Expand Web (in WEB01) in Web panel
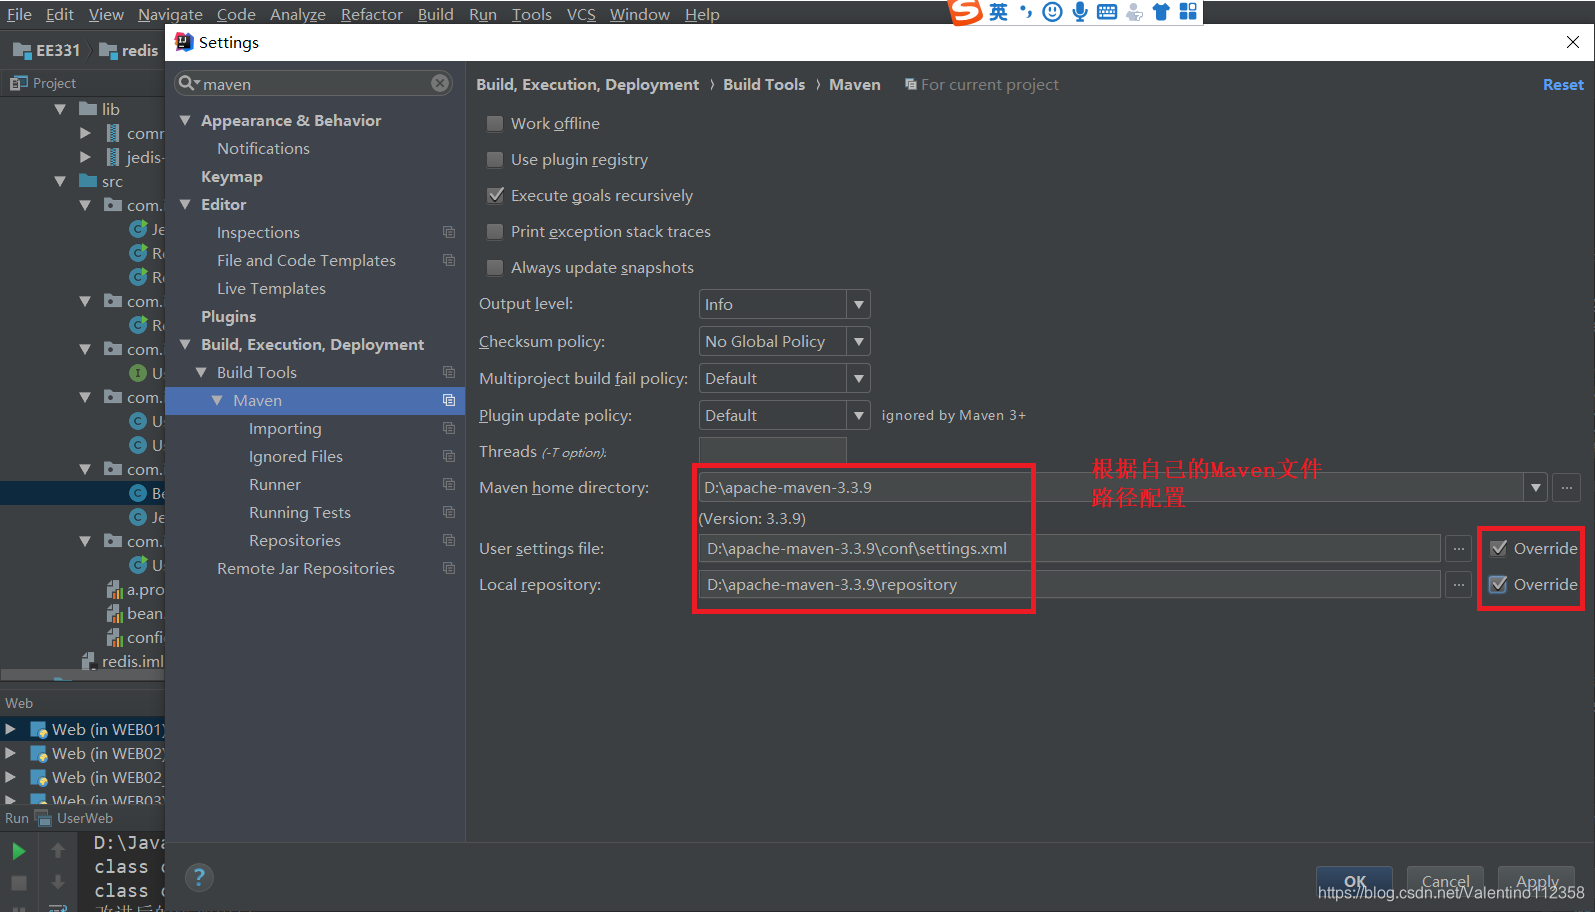The image size is (1595, 912). [10, 729]
